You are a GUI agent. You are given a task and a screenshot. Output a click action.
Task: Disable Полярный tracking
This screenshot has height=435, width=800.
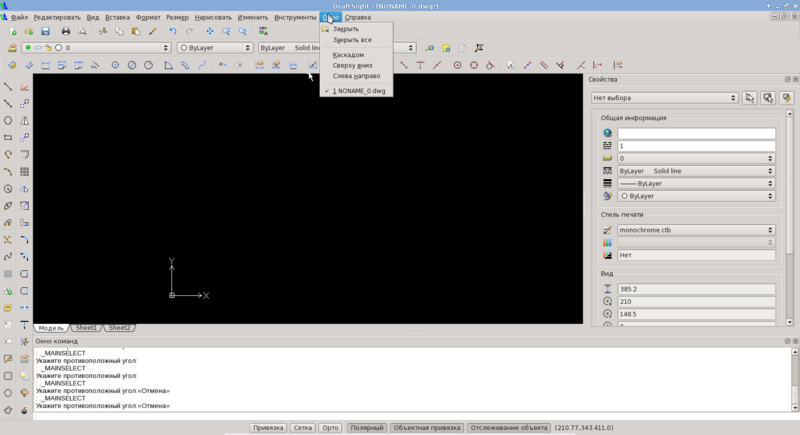pos(367,428)
